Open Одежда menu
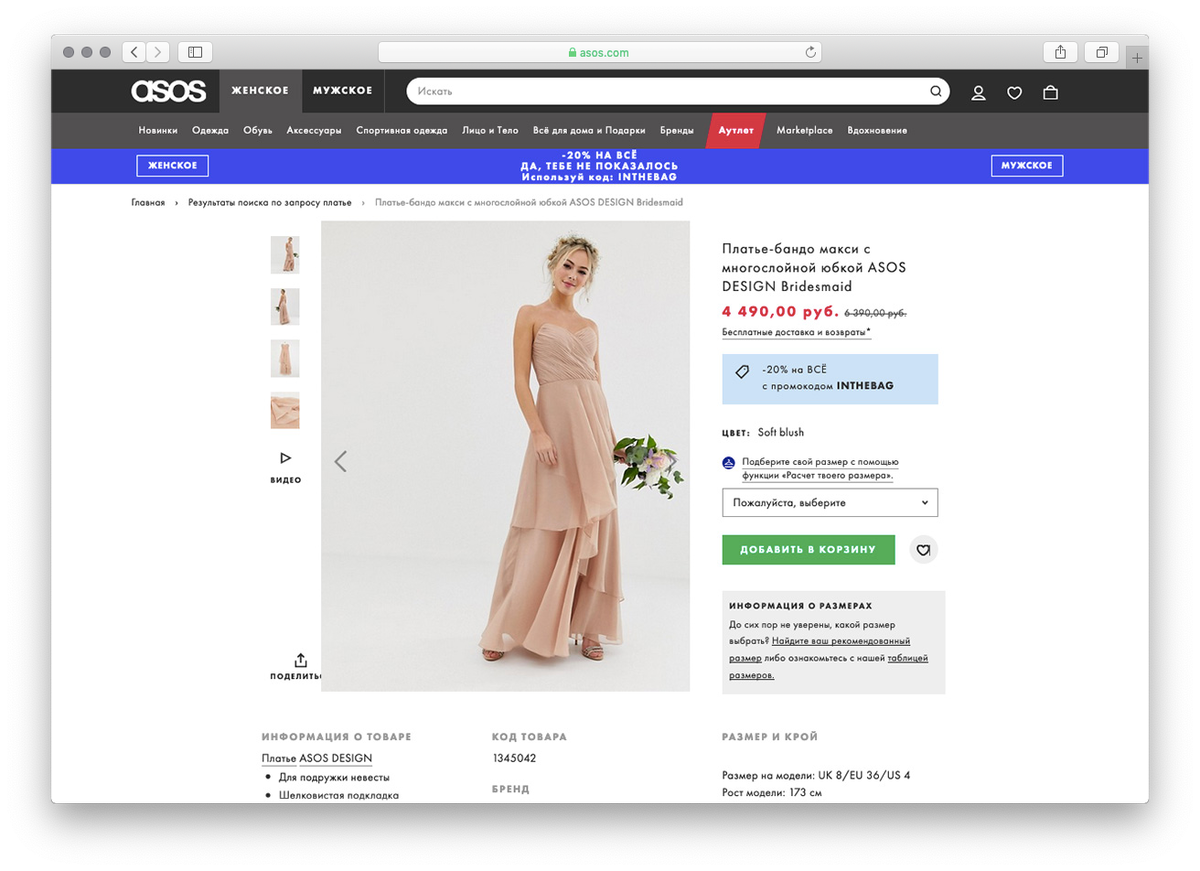Screen dimensions: 1200x871 point(210,131)
